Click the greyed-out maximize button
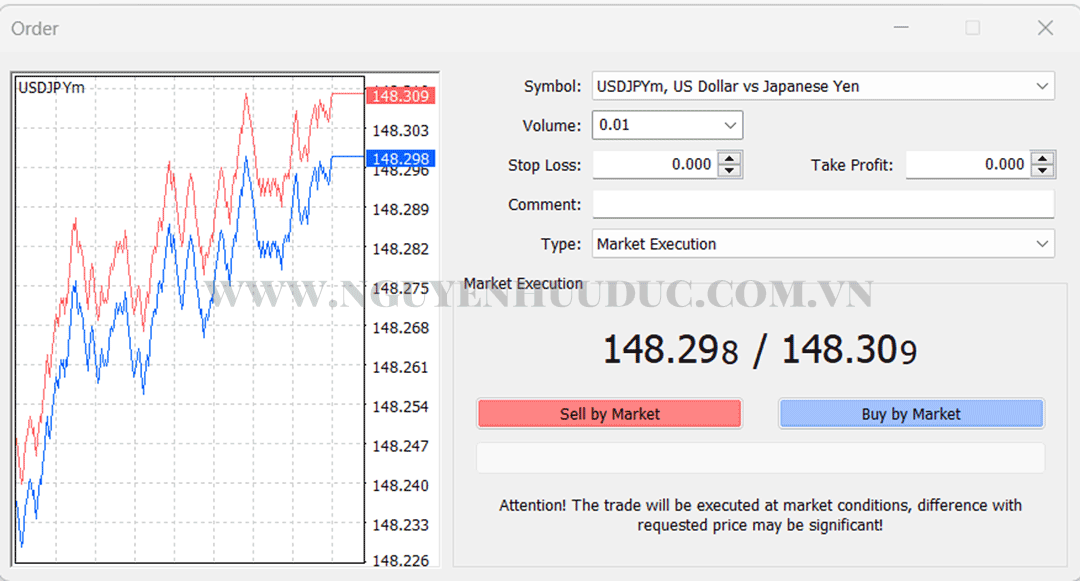Screen dimensions: 1080x581 973,28
